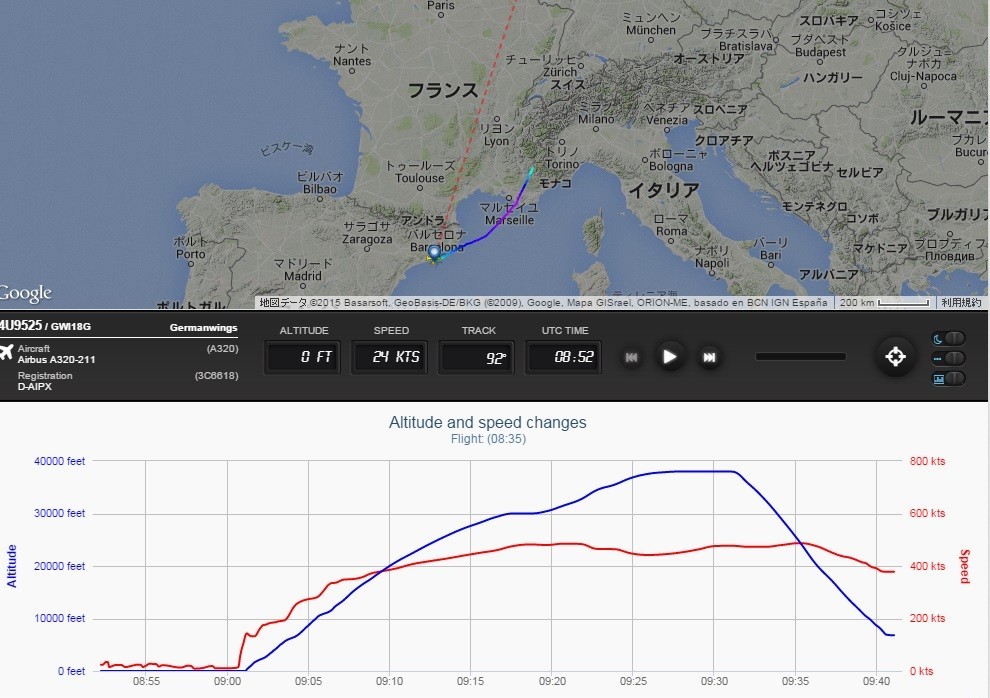Click the fast-forward playback icon
Image resolution: width=990 pixels, height=698 pixels.
pos(709,357)
